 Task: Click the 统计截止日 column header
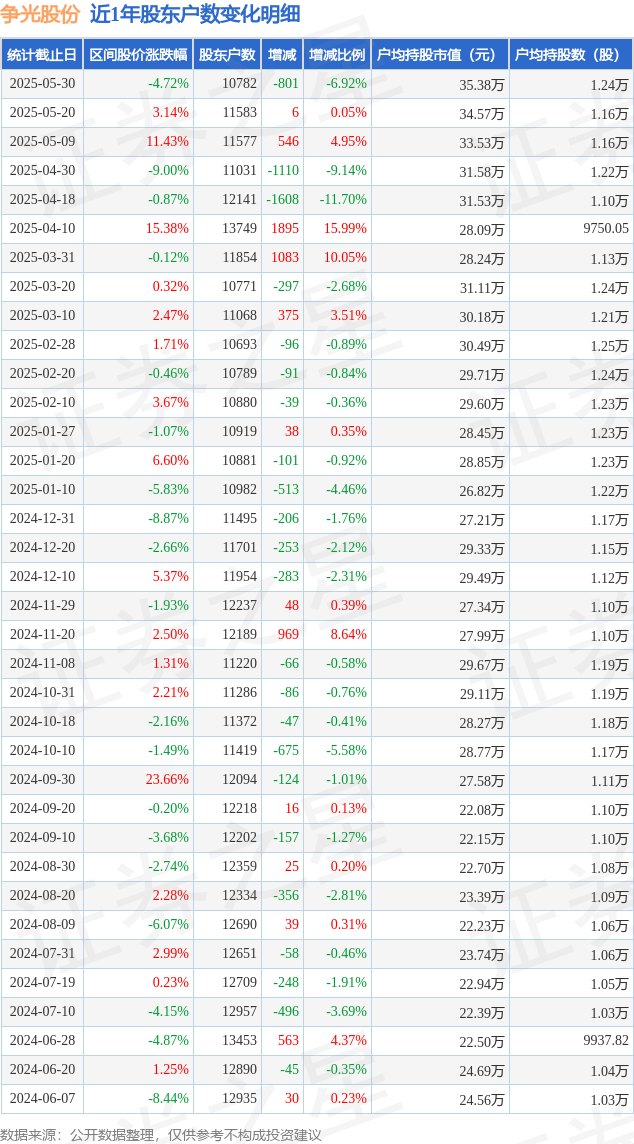[42, 55]
